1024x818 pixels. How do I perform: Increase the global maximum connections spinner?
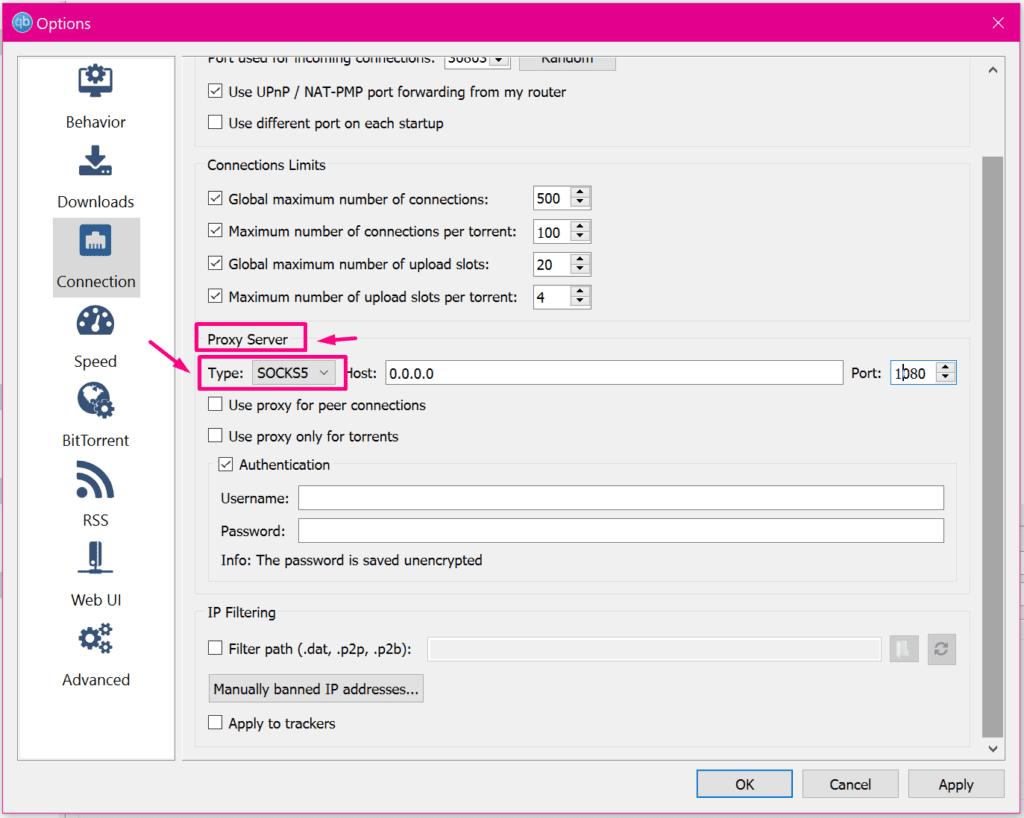tap(580, 193)
